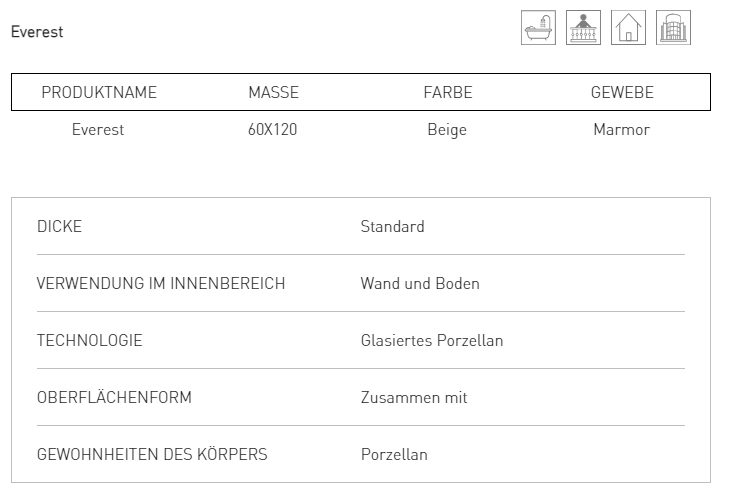Click the DICKE row label
Screen dimensions: 743x499
tap(59, 227)
